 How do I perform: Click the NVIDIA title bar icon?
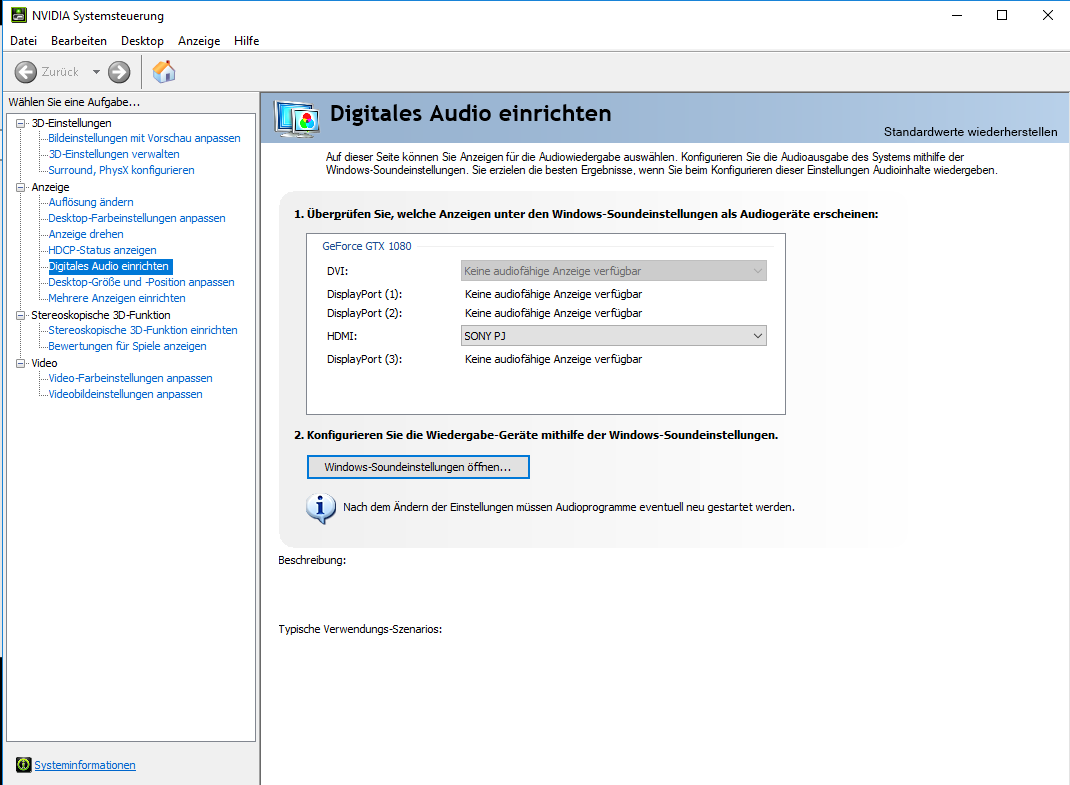click(18, 15)
